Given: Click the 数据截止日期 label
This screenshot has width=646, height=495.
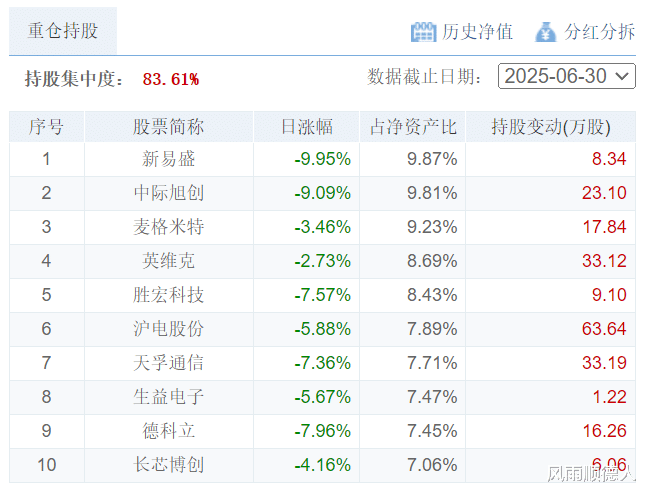Looking at the screenshot, I should (x=424, y=77).
